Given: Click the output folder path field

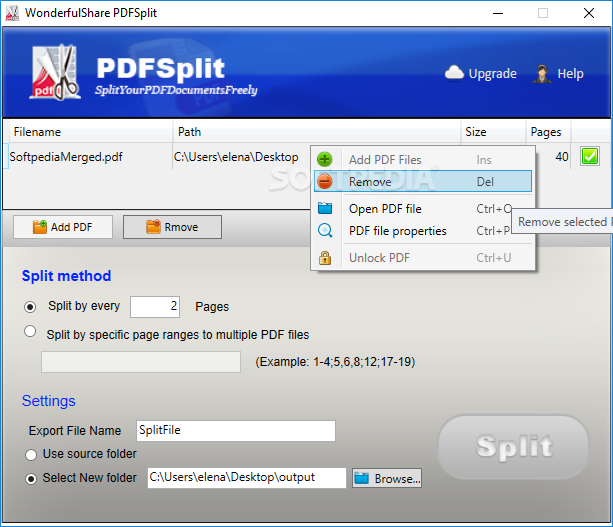Looking at the screenshot, I should tap(247, 478).
